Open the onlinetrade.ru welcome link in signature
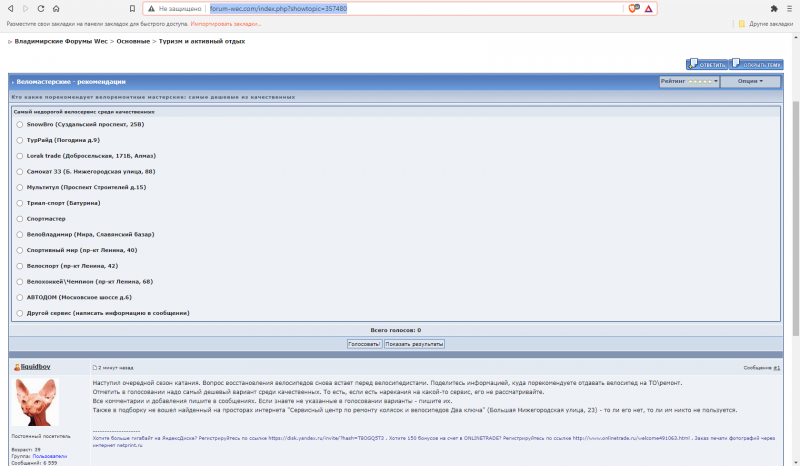 pos(631,438)
